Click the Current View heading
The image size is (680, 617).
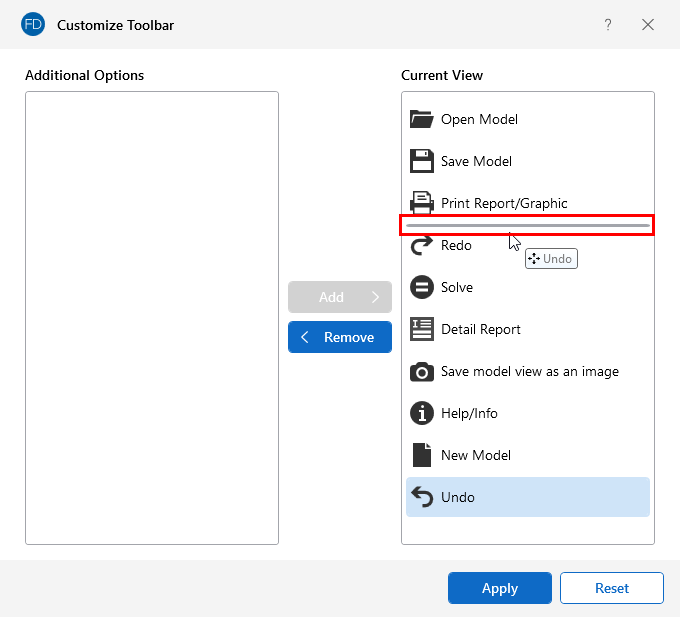[442, 75]
